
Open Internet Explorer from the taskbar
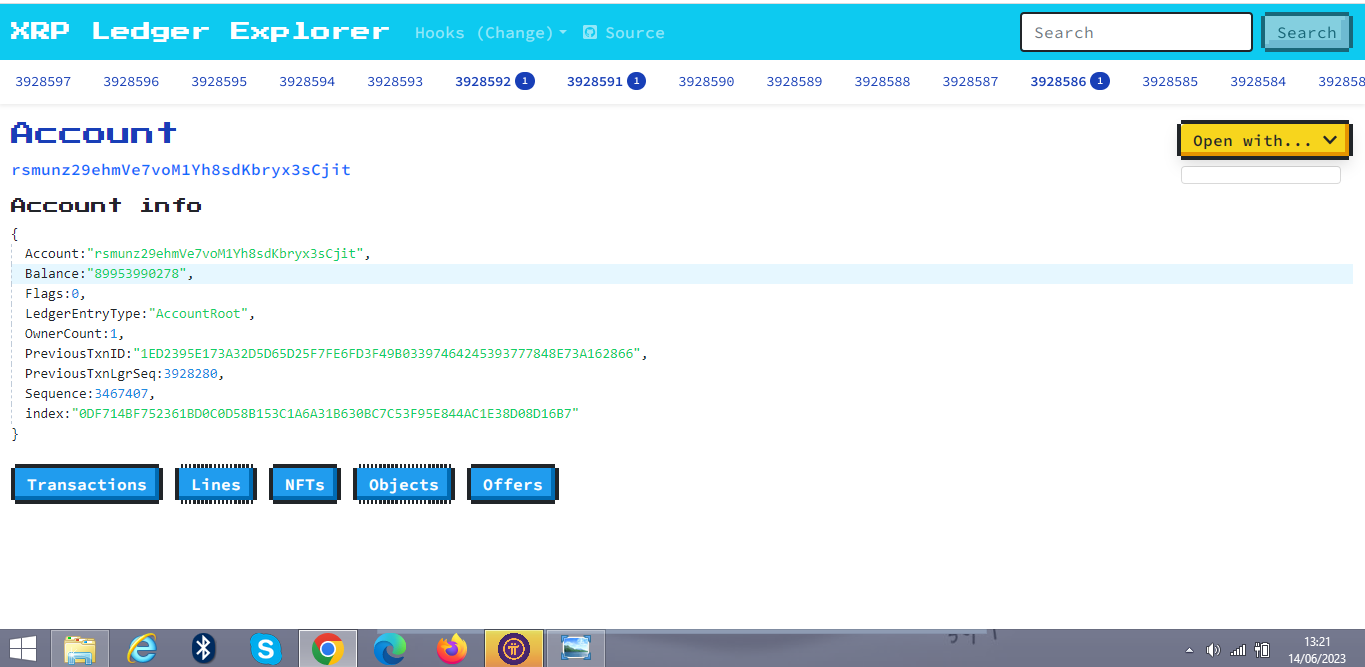point(143,649)
